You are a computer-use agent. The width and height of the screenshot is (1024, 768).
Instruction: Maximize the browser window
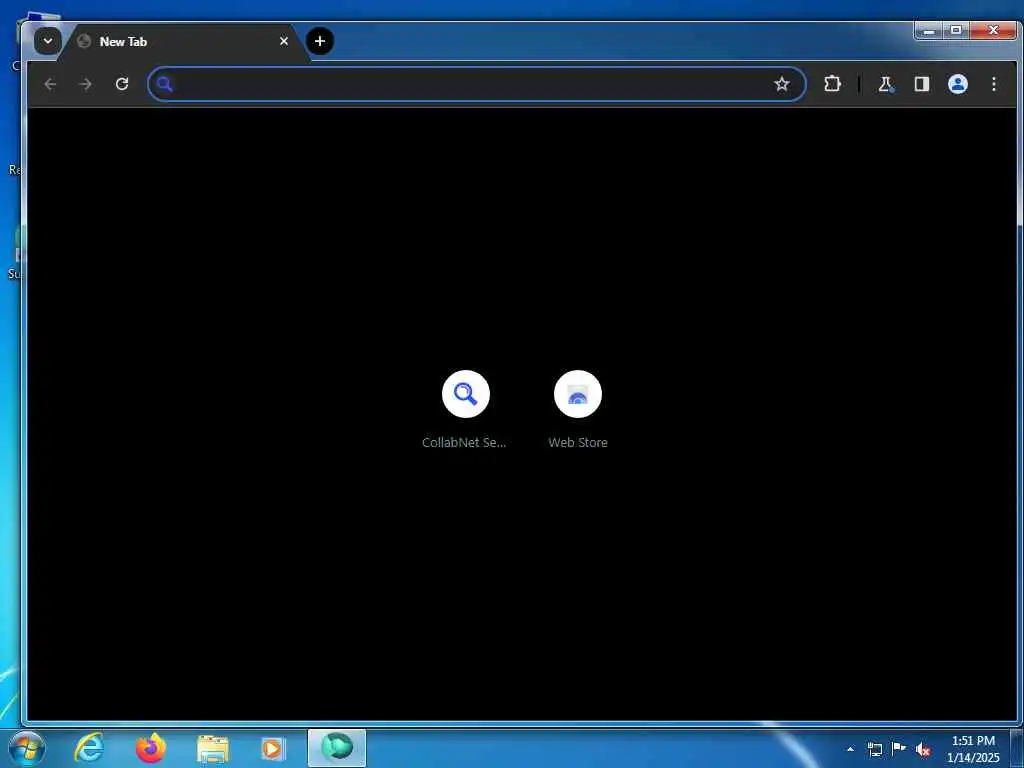click(956, 30)
